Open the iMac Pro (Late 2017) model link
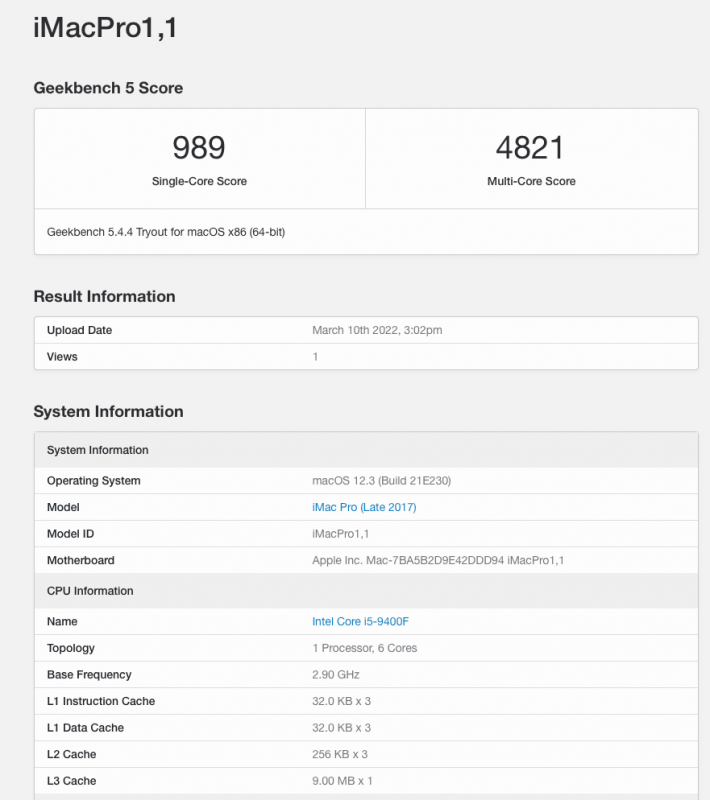This screenshot has width=710, height=800. click(364, 507)
